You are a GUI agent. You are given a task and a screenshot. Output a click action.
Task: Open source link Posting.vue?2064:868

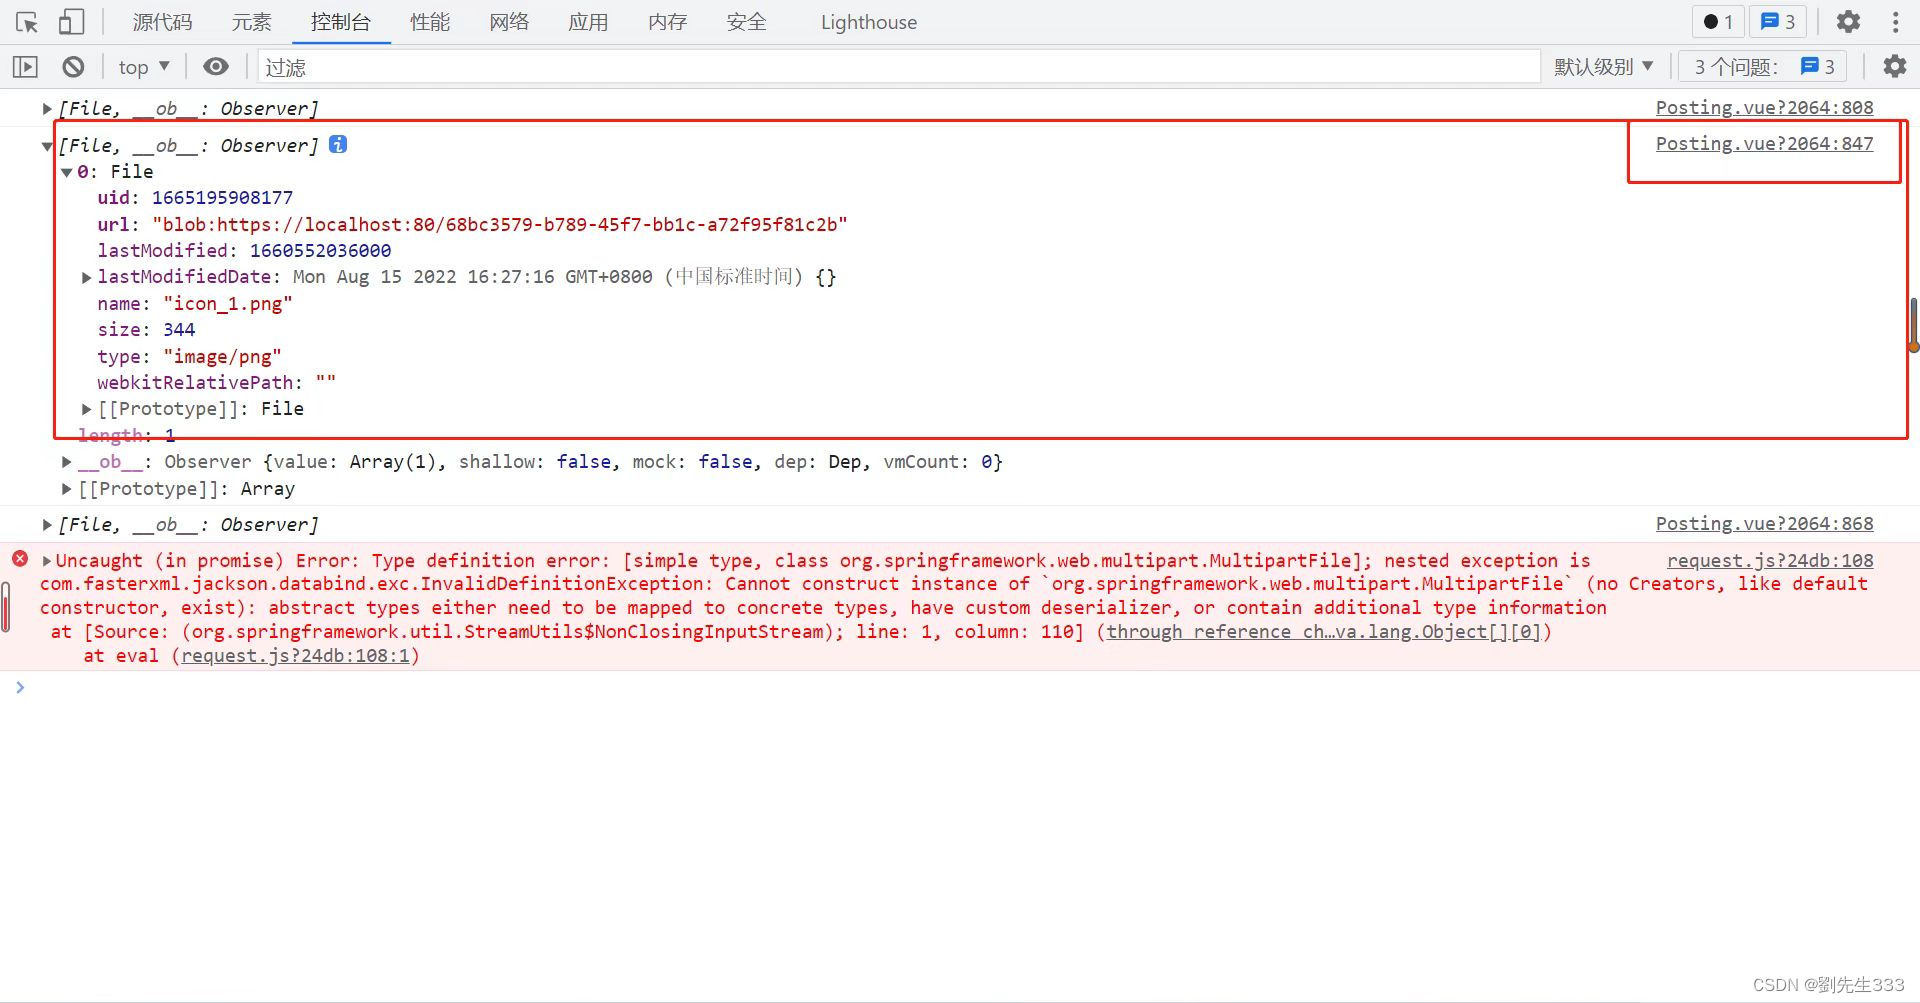(x=1764, y=524)
